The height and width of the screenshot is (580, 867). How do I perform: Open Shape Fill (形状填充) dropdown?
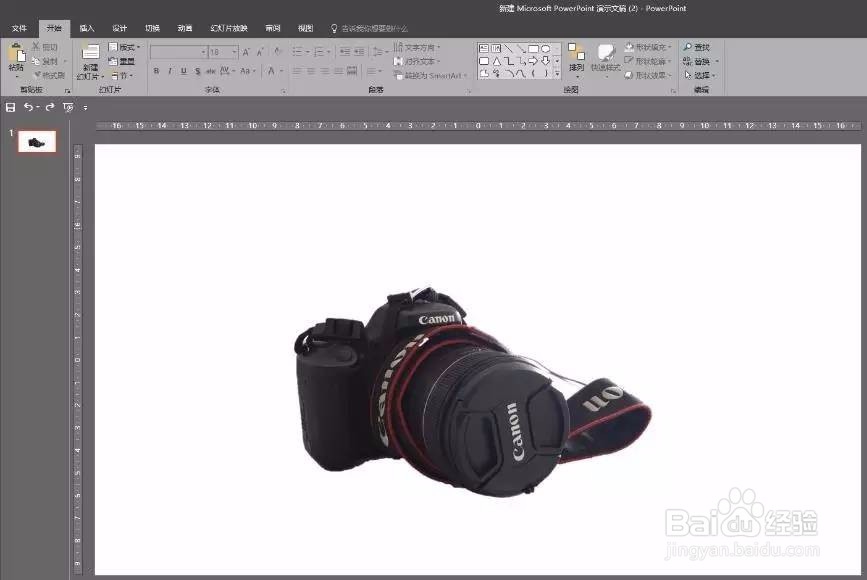(x=648, y=47)
